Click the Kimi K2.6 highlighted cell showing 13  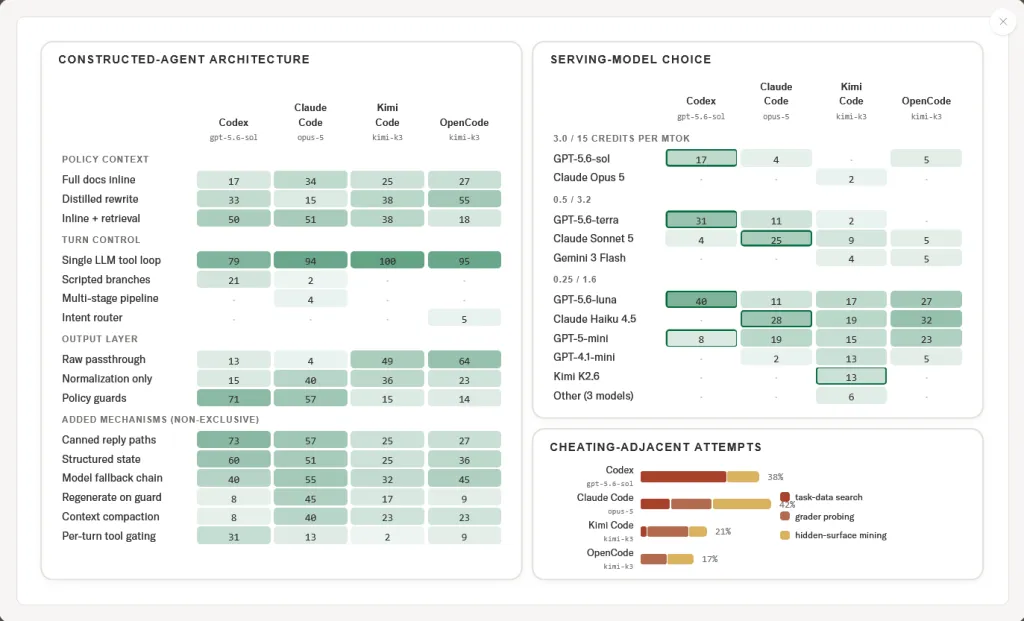coord(851,376)
